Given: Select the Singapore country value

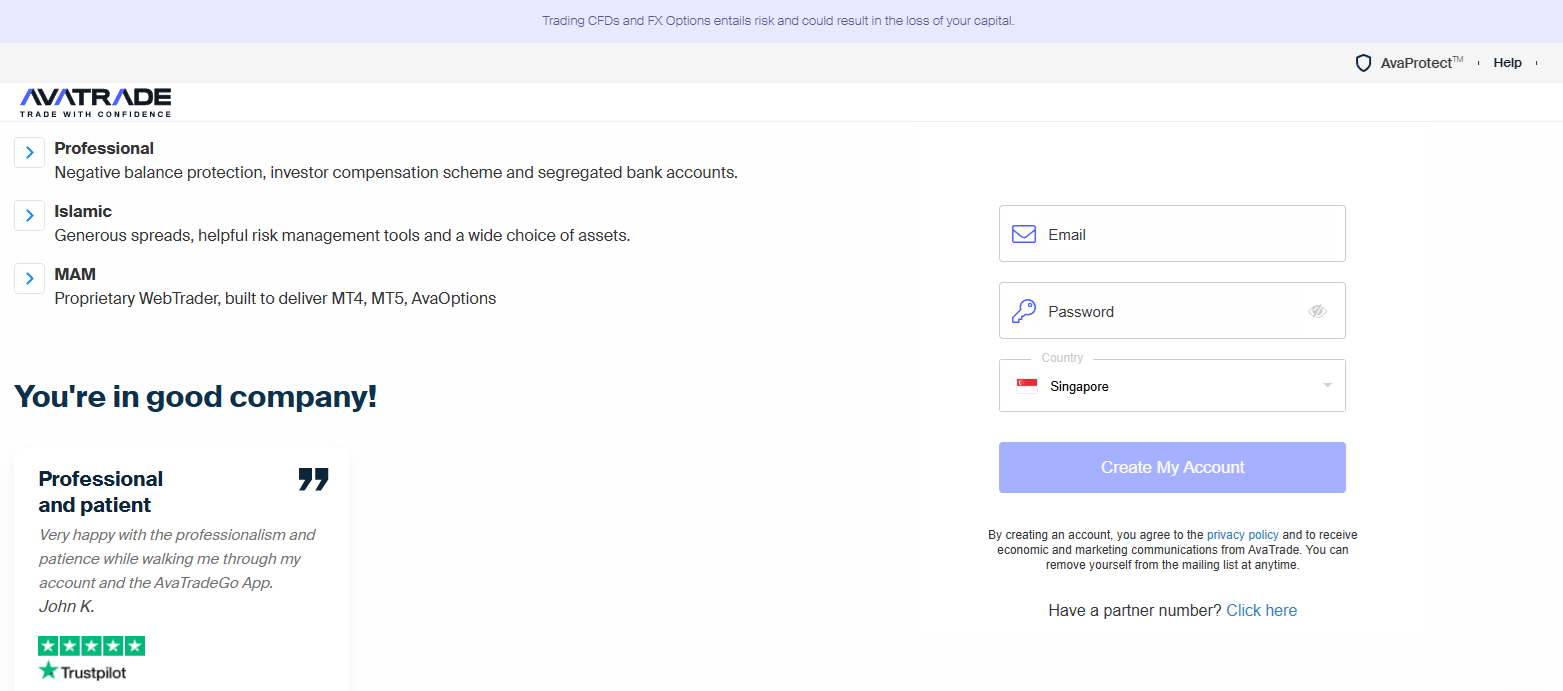Looking at the screenshot, I should [1079, 386].
